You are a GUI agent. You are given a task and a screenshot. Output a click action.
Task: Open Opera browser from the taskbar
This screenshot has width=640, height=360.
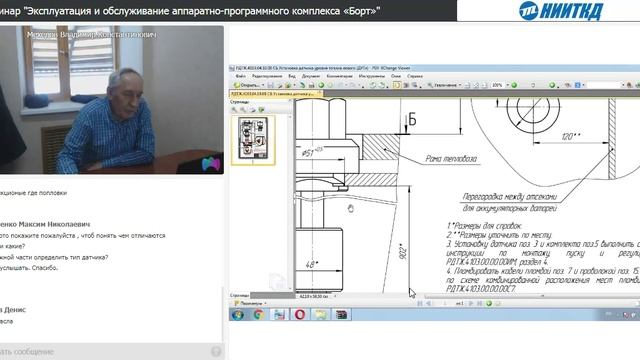click(300, 315)
